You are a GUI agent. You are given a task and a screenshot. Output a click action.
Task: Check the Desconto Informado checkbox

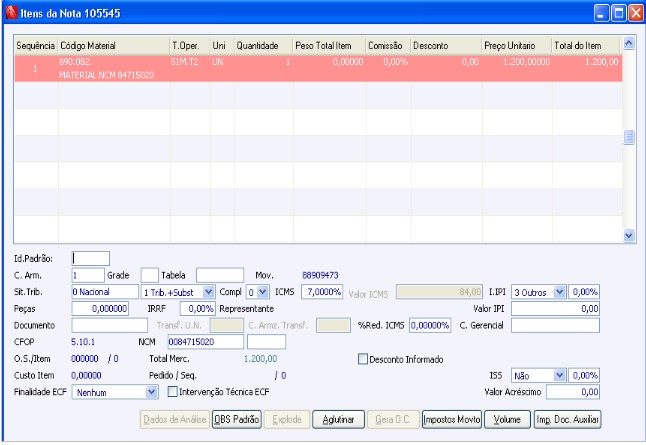pyautogui.click(x=363, y=359)
